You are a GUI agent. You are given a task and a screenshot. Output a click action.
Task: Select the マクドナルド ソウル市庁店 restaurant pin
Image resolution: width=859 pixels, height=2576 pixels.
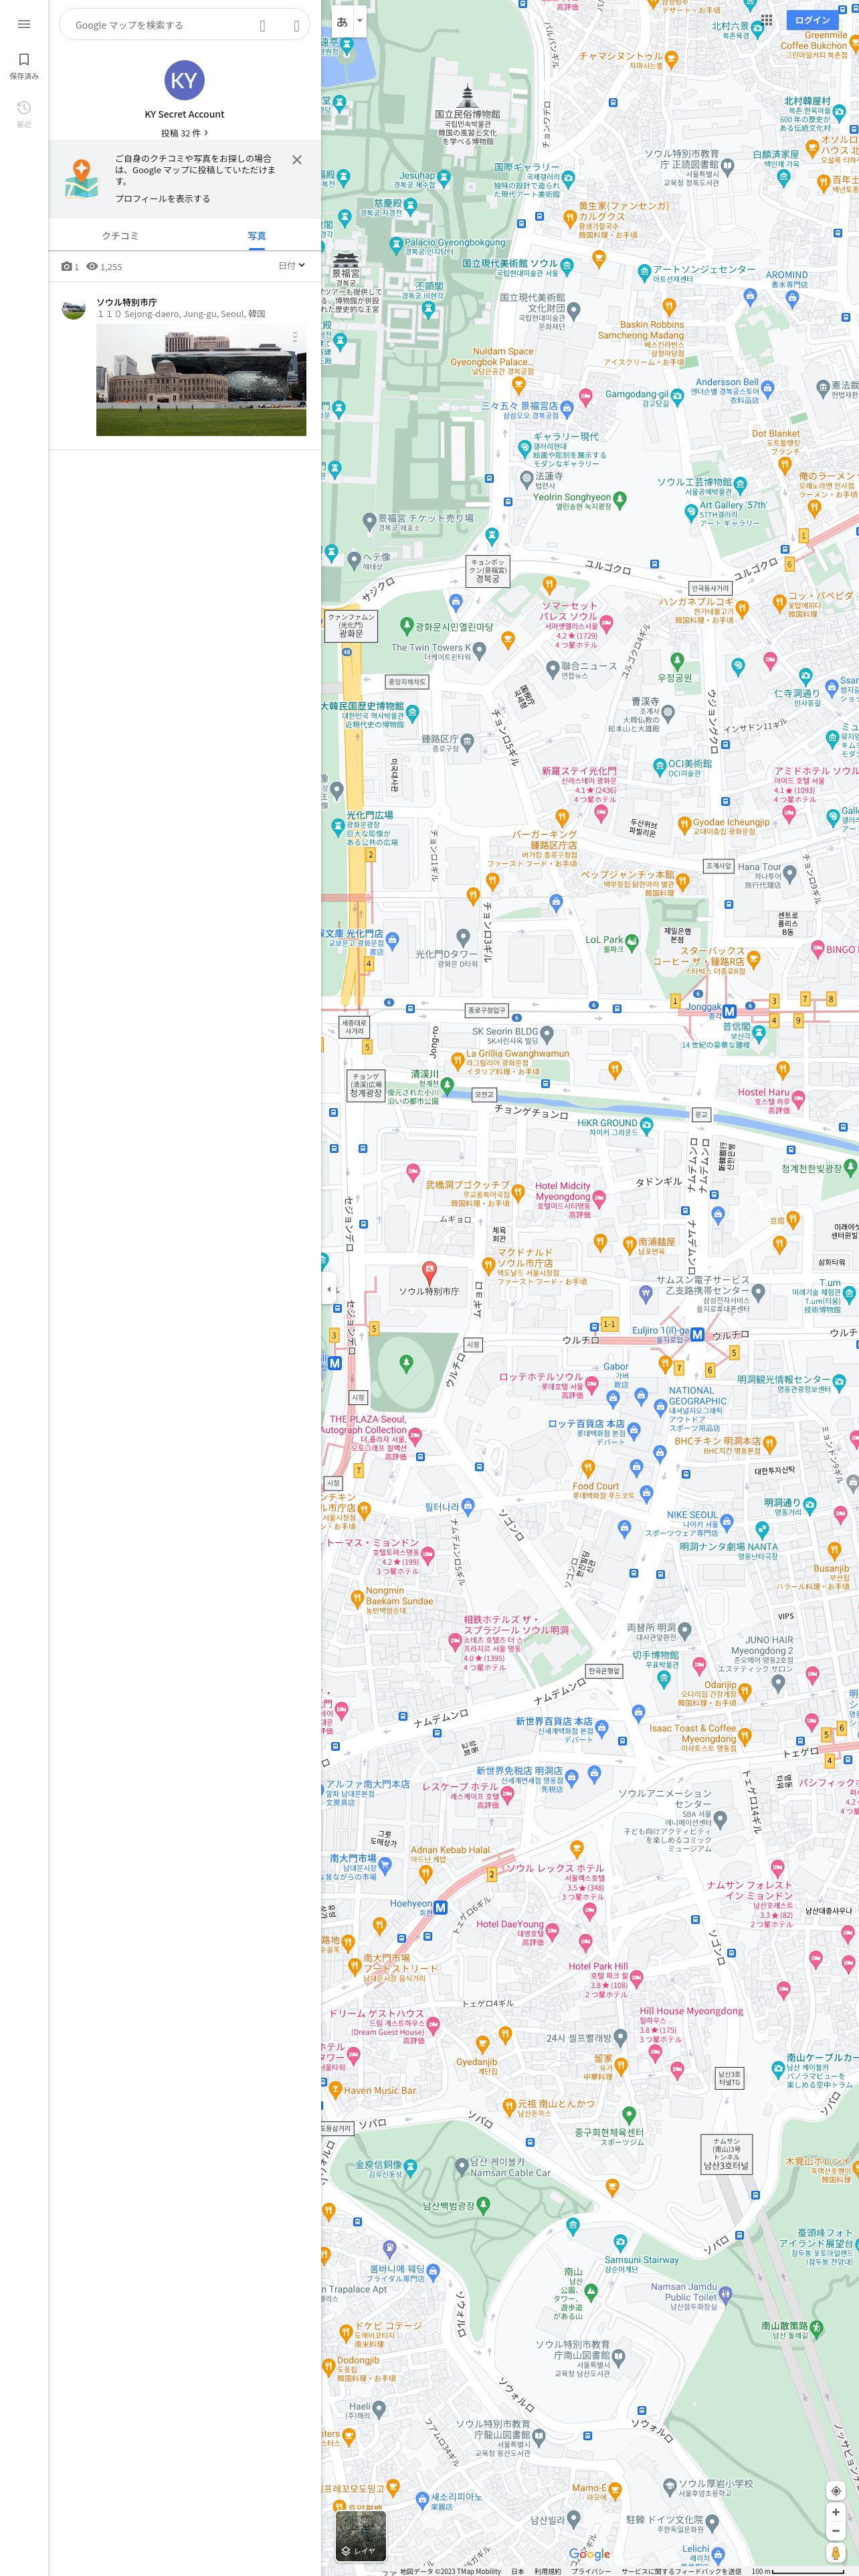click(x=488, y=1266)
